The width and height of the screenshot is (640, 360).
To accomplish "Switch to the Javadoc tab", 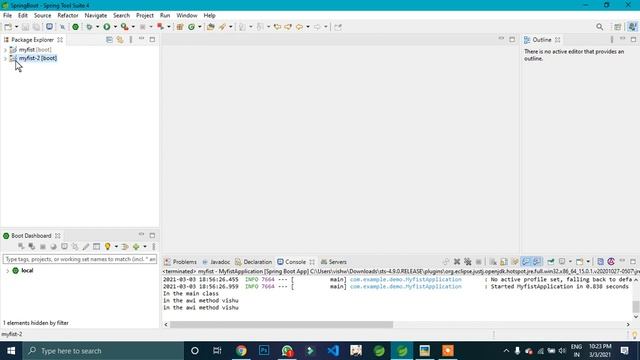I will [216, 262].
